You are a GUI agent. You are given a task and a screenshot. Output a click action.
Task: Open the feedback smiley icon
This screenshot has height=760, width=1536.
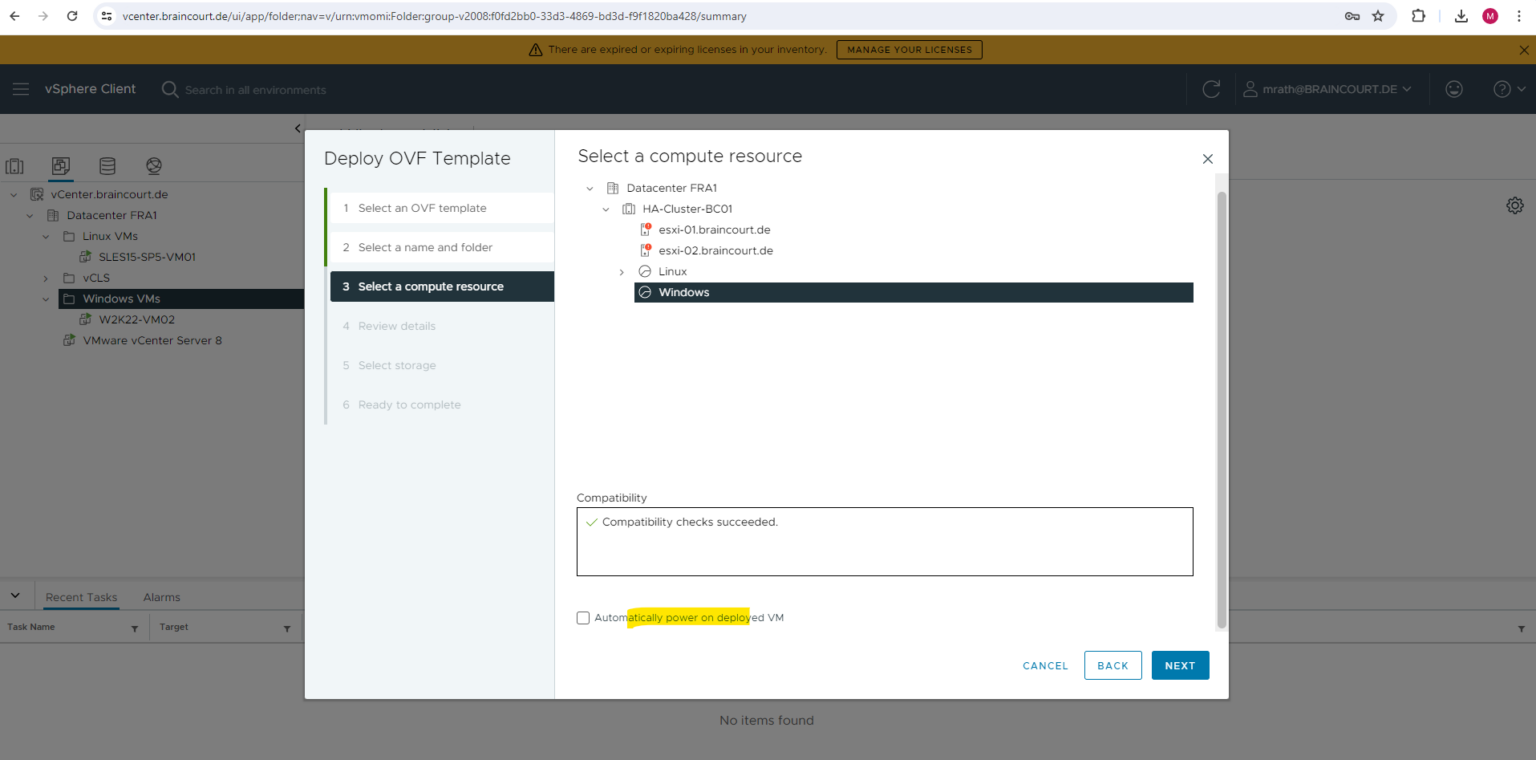[x=1454, y=88]
